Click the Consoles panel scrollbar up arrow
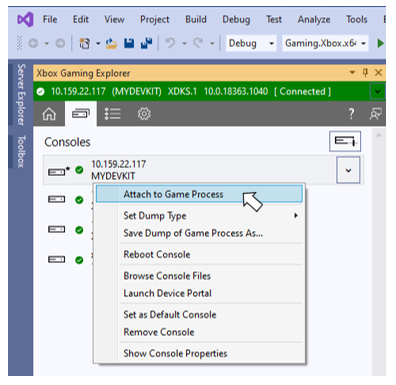Viewport: 396px width, 385px height. tap(379, 135)
